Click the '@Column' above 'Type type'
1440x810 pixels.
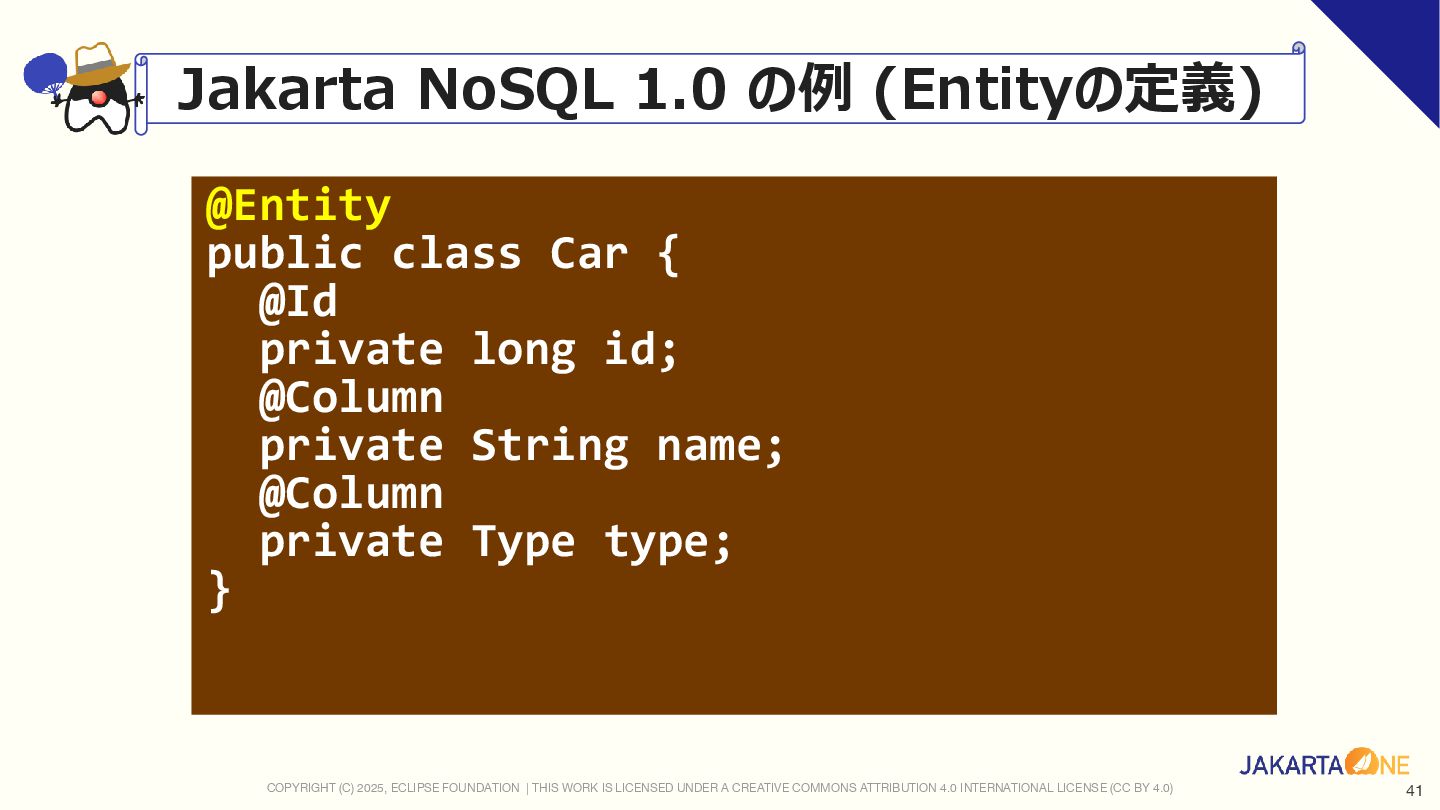point(351,493)
